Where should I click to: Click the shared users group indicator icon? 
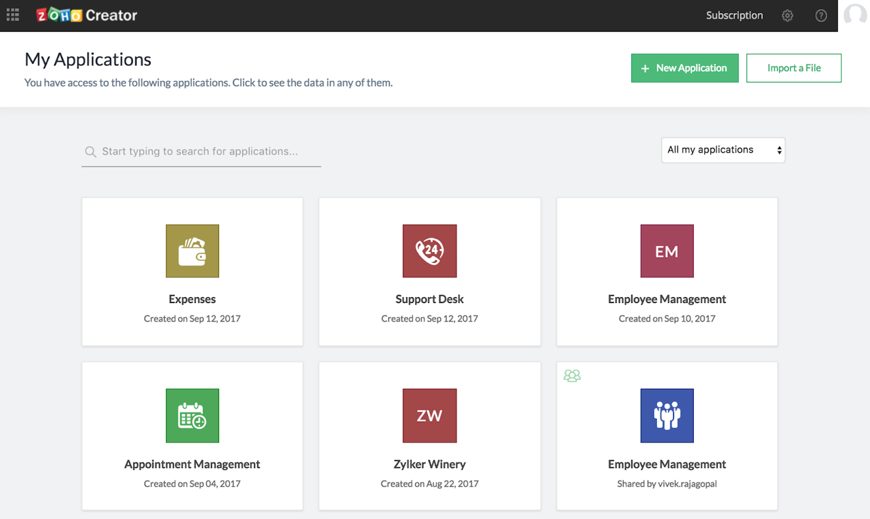point(572,376)
